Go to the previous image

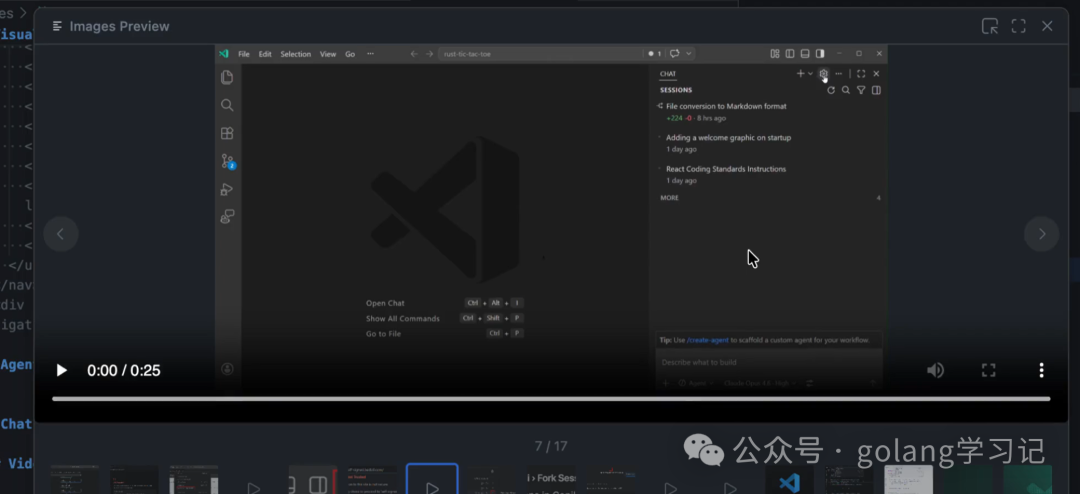(60, 234)
